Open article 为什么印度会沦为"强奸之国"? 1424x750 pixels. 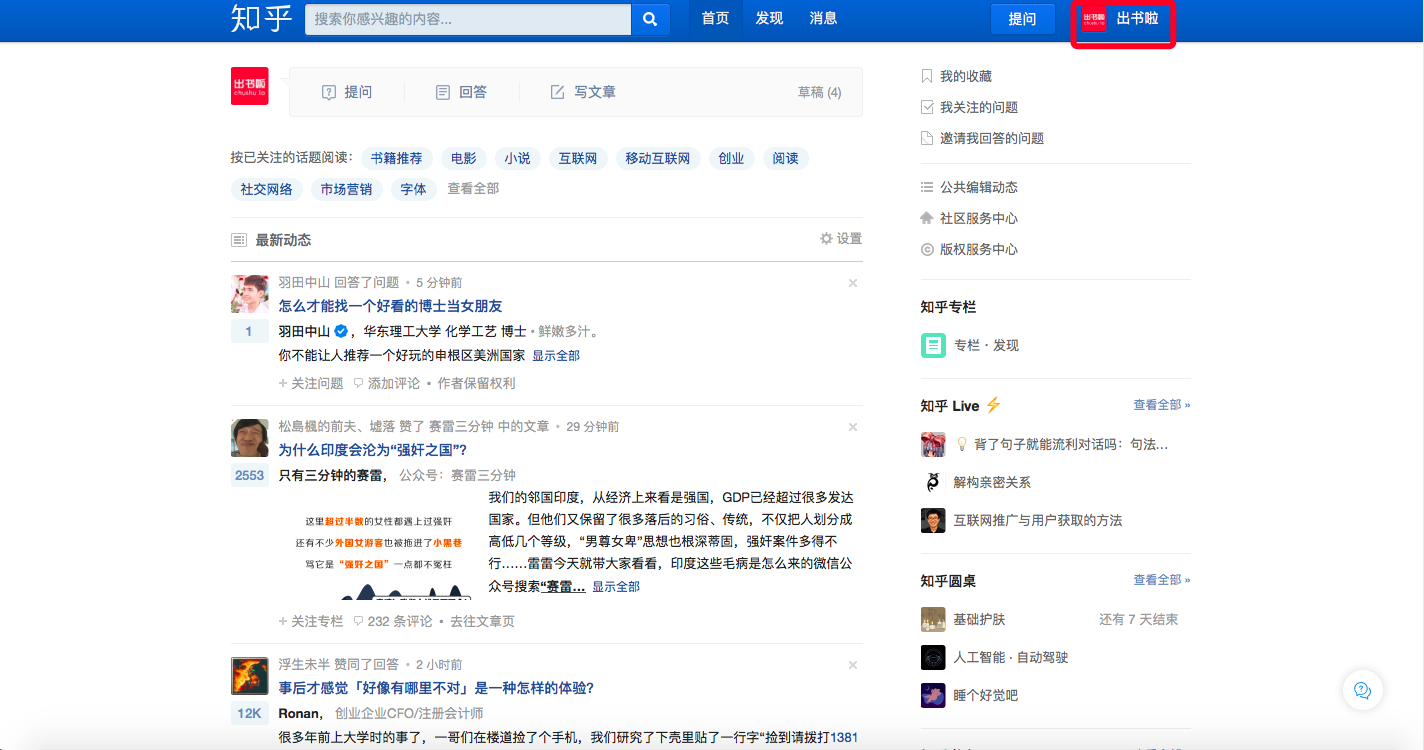[373, 450]
